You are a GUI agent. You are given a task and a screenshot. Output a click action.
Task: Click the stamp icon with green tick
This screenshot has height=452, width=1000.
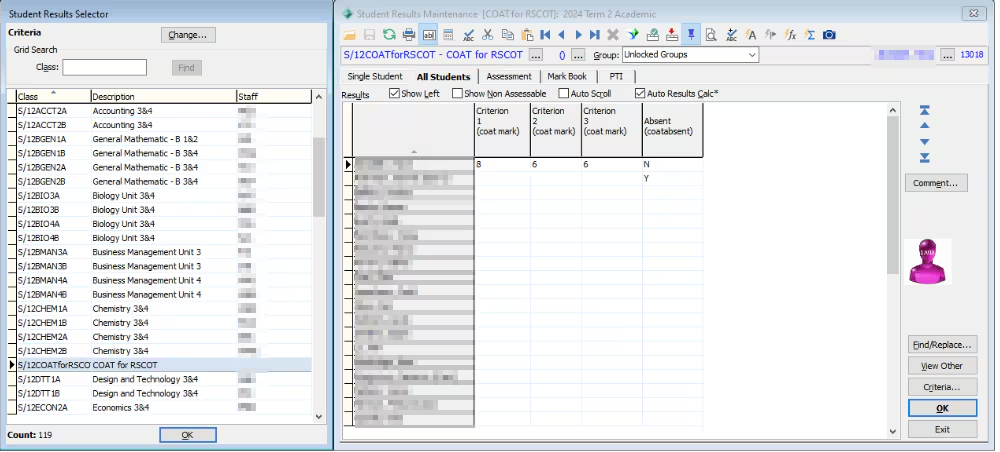click(652, 35)
